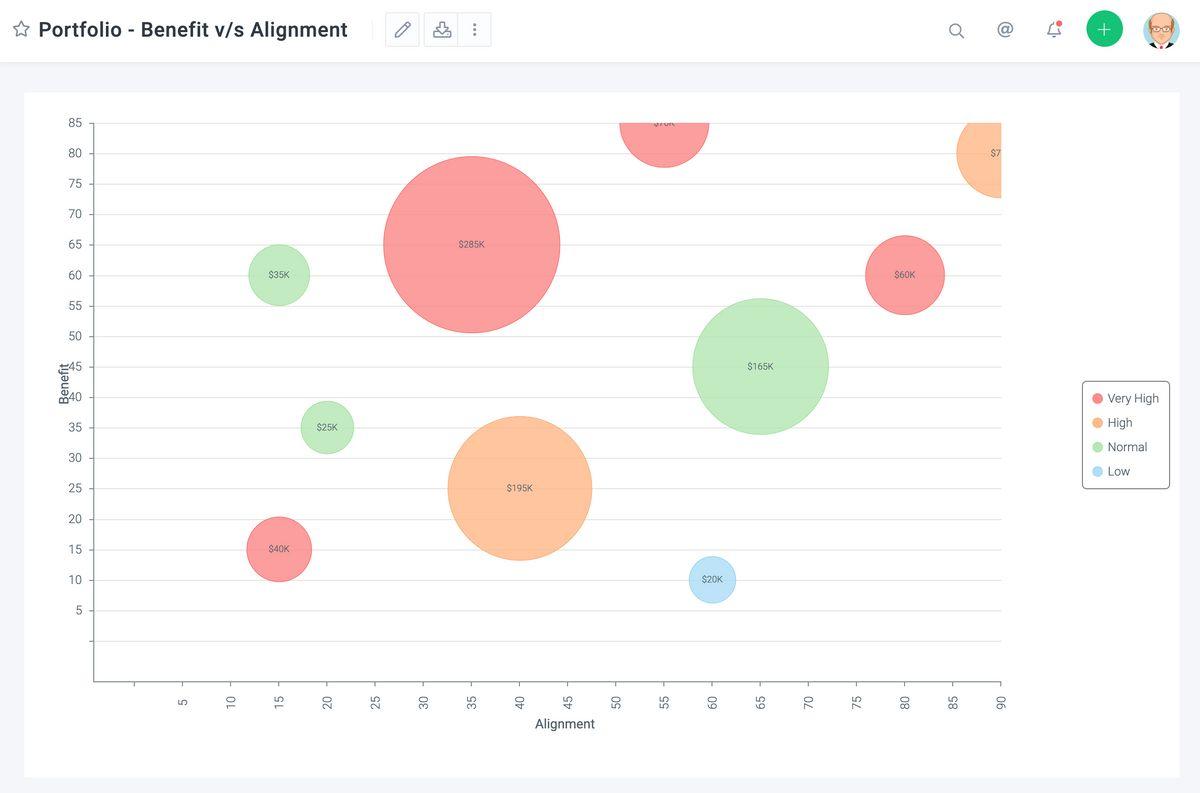Open the three-dot more options menu
This screenshot has width=1200, height=793.
tap(475, 30)
